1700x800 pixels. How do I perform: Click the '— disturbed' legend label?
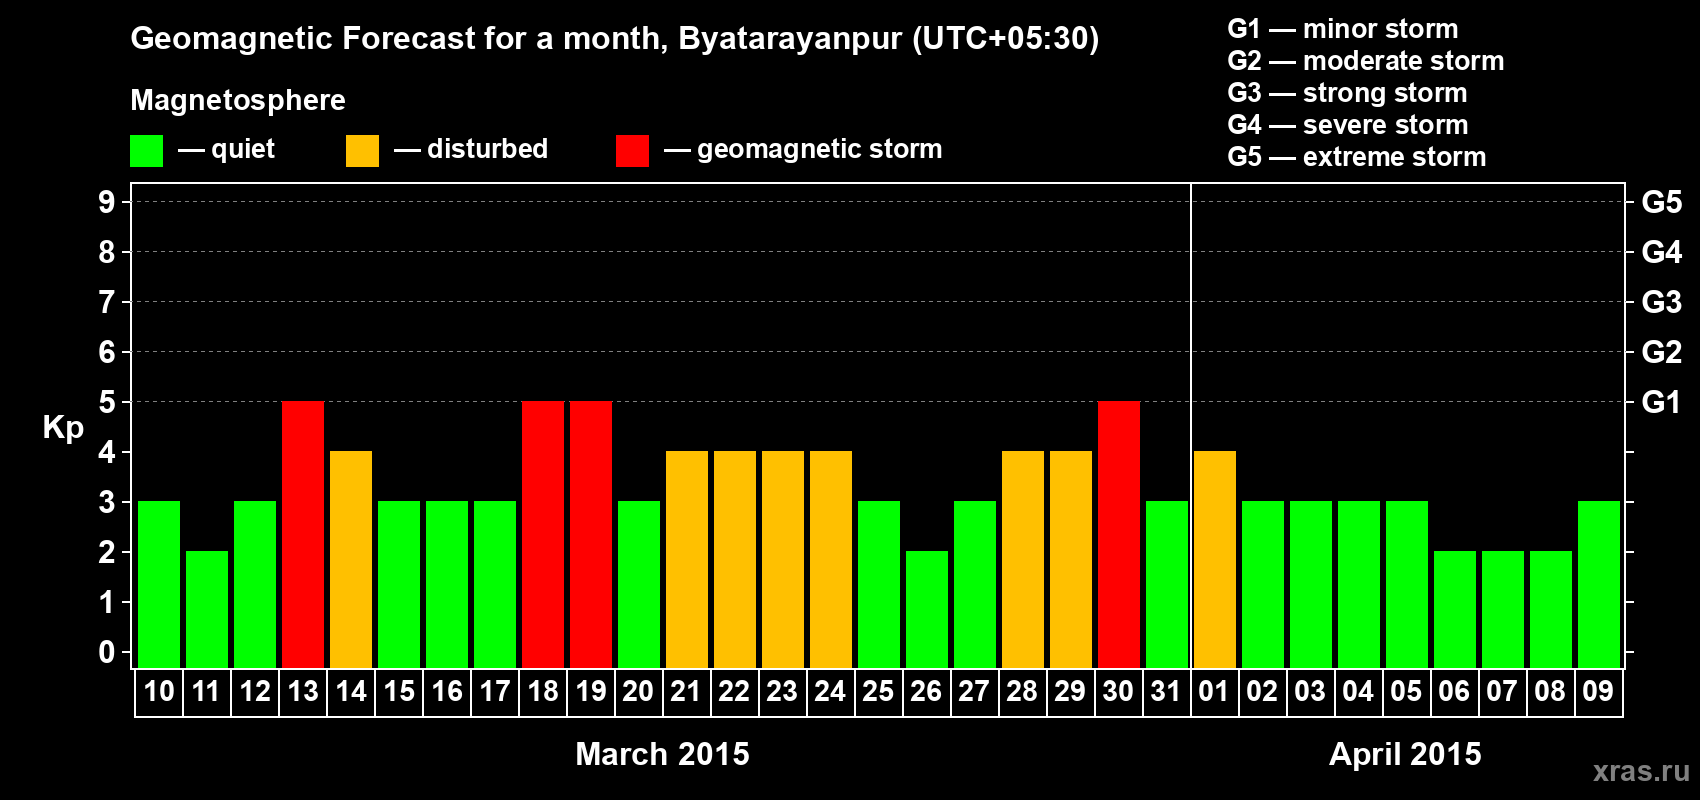(x=471, y=150)
